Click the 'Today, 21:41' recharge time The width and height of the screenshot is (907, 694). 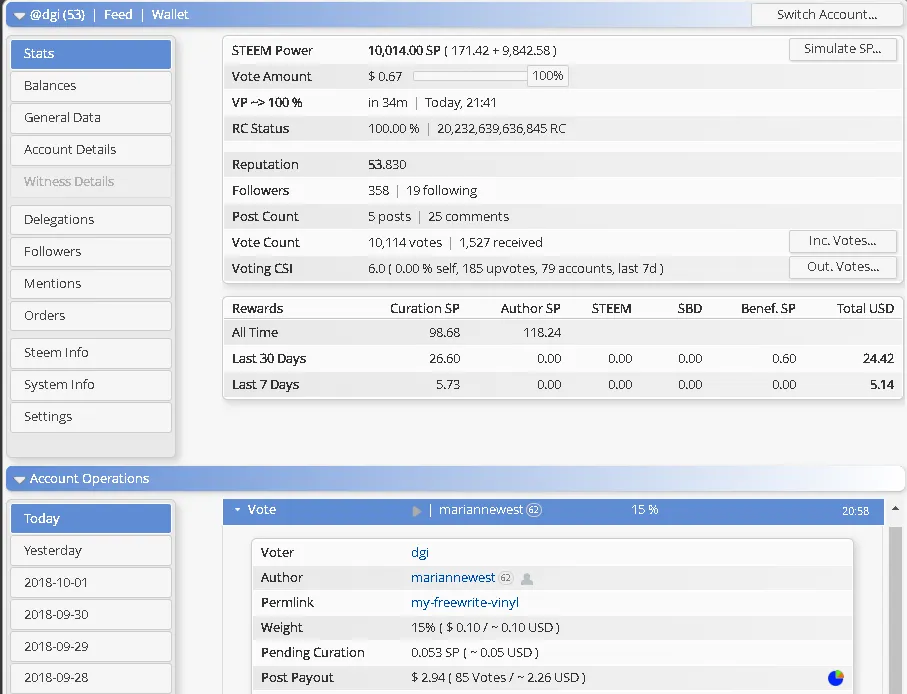coord(460,103)
